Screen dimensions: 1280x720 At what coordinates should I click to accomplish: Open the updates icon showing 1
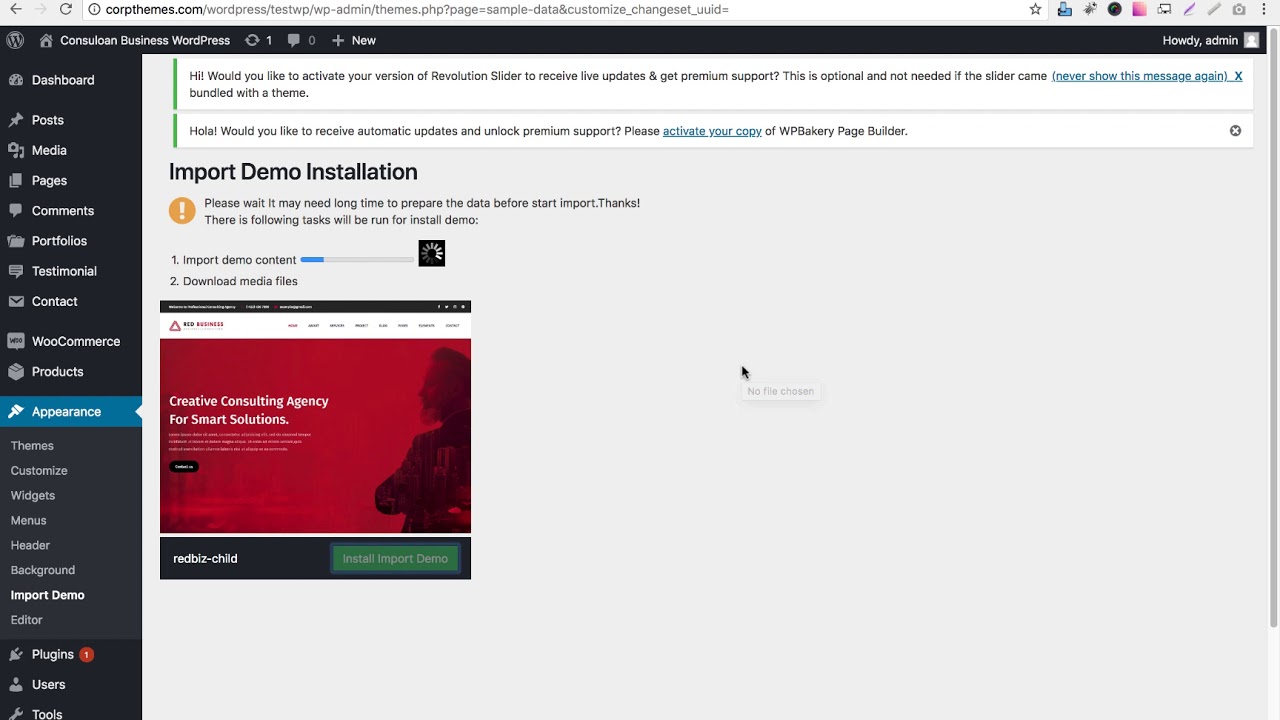click(258, 40)
